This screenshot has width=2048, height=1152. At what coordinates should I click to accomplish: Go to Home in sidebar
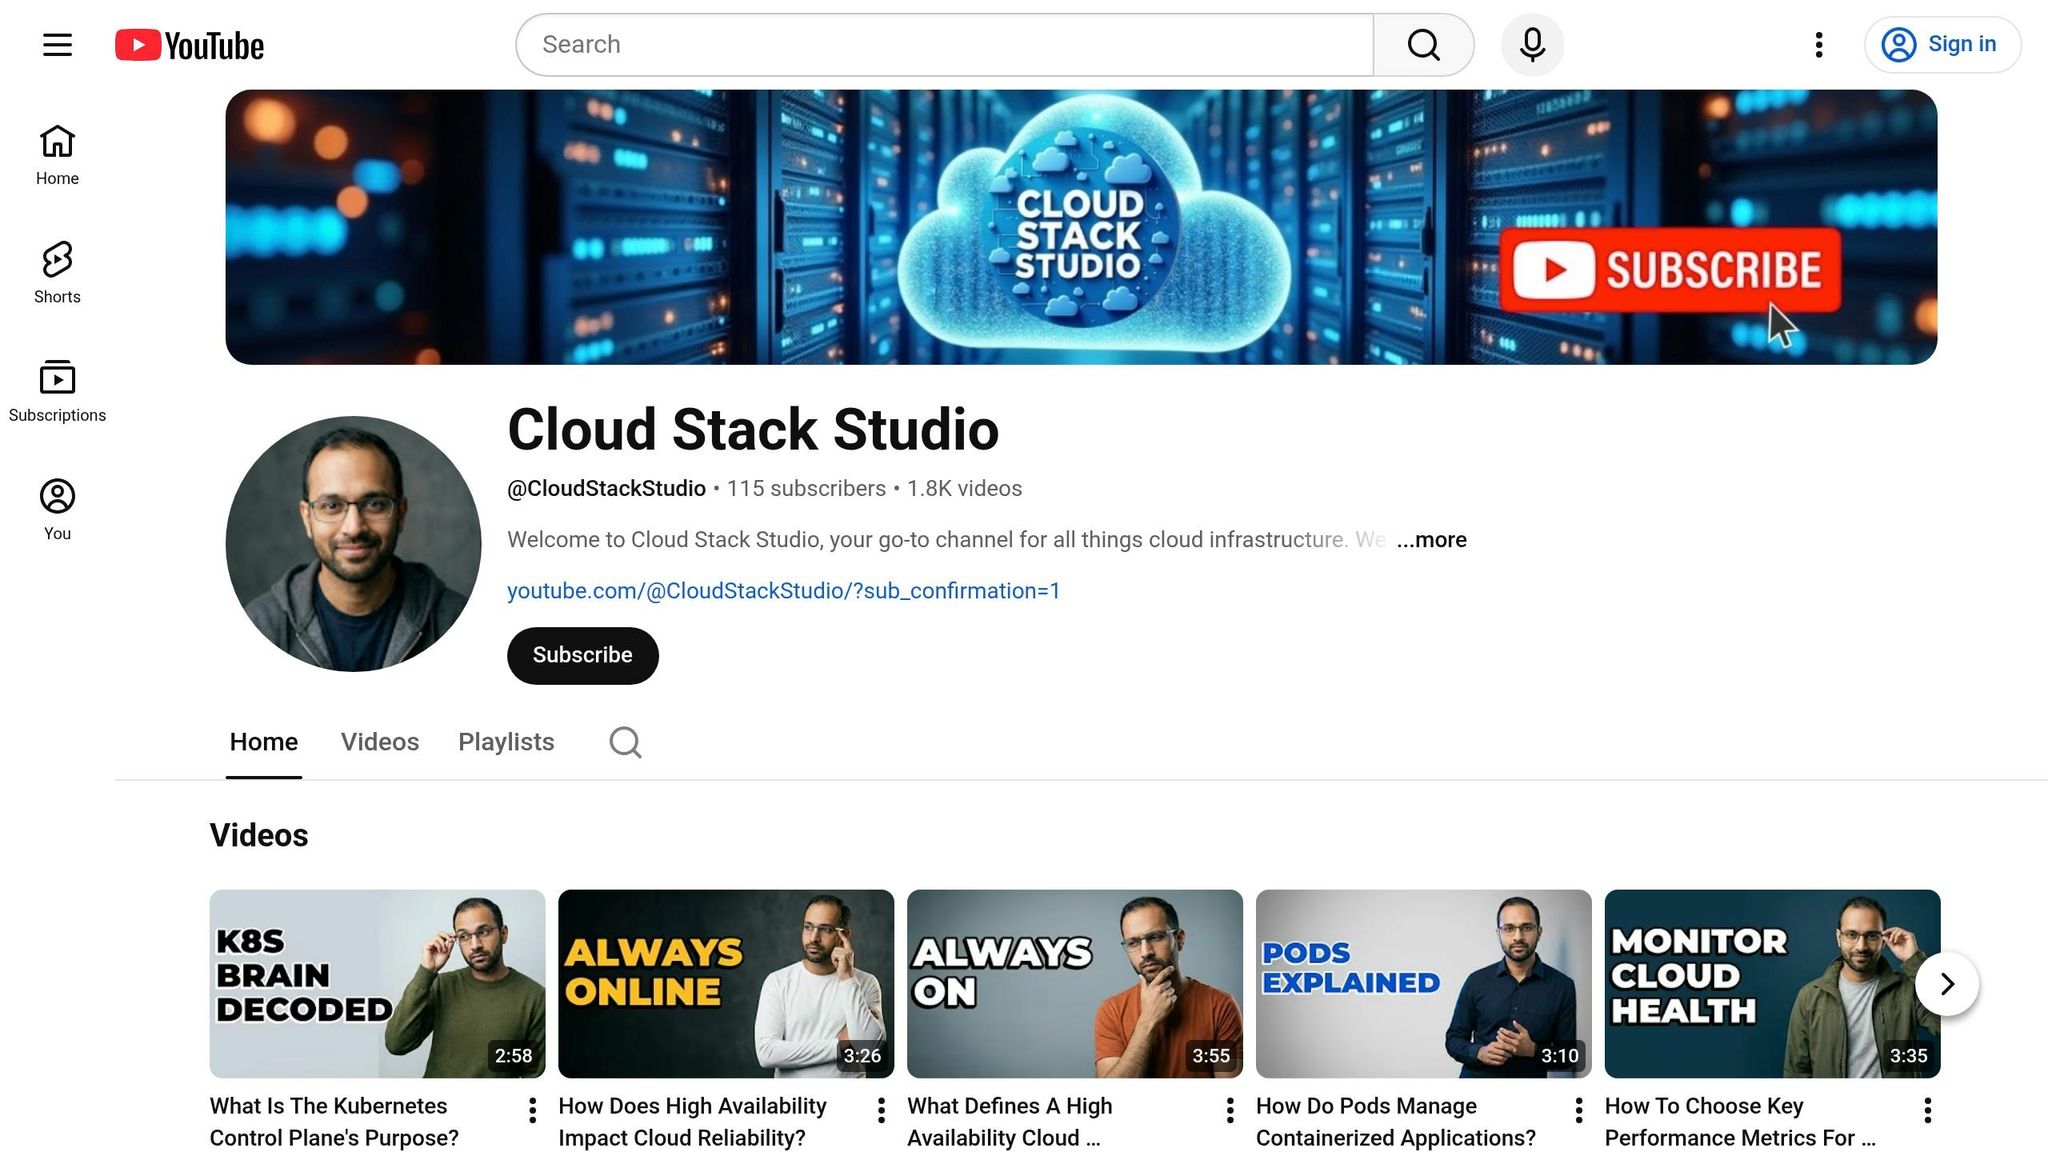[57, 155]
